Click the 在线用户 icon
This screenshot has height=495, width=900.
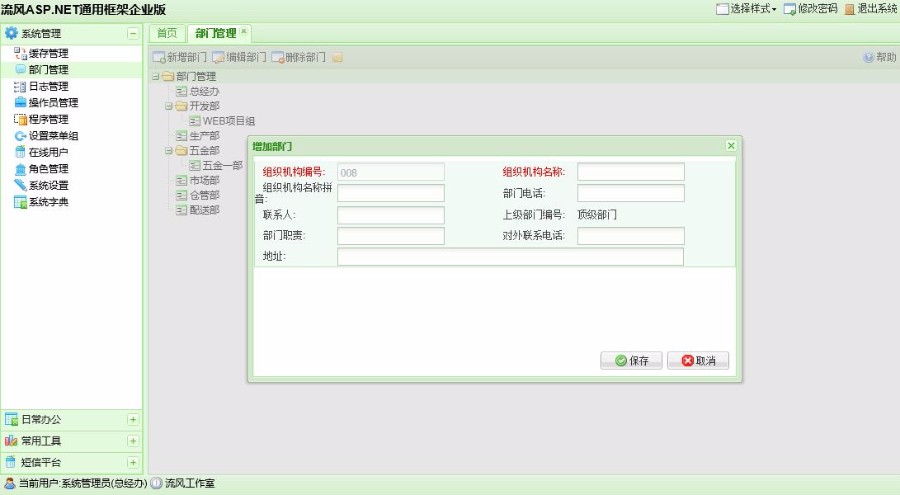[x=20, y=152]
